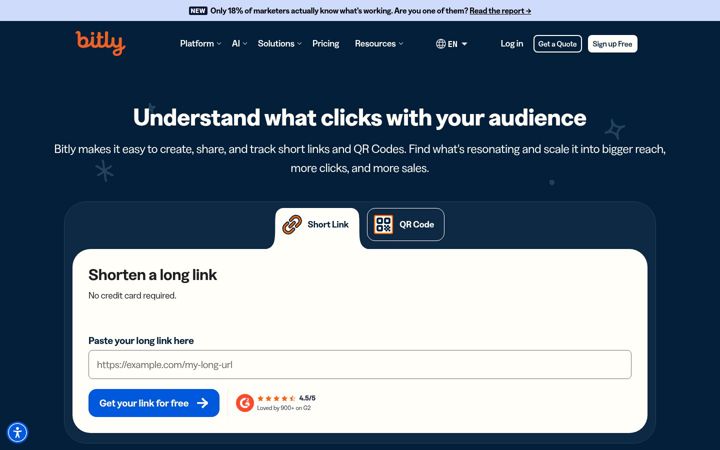
Task: Click the G2 logo badge
Action: point(245,403)
